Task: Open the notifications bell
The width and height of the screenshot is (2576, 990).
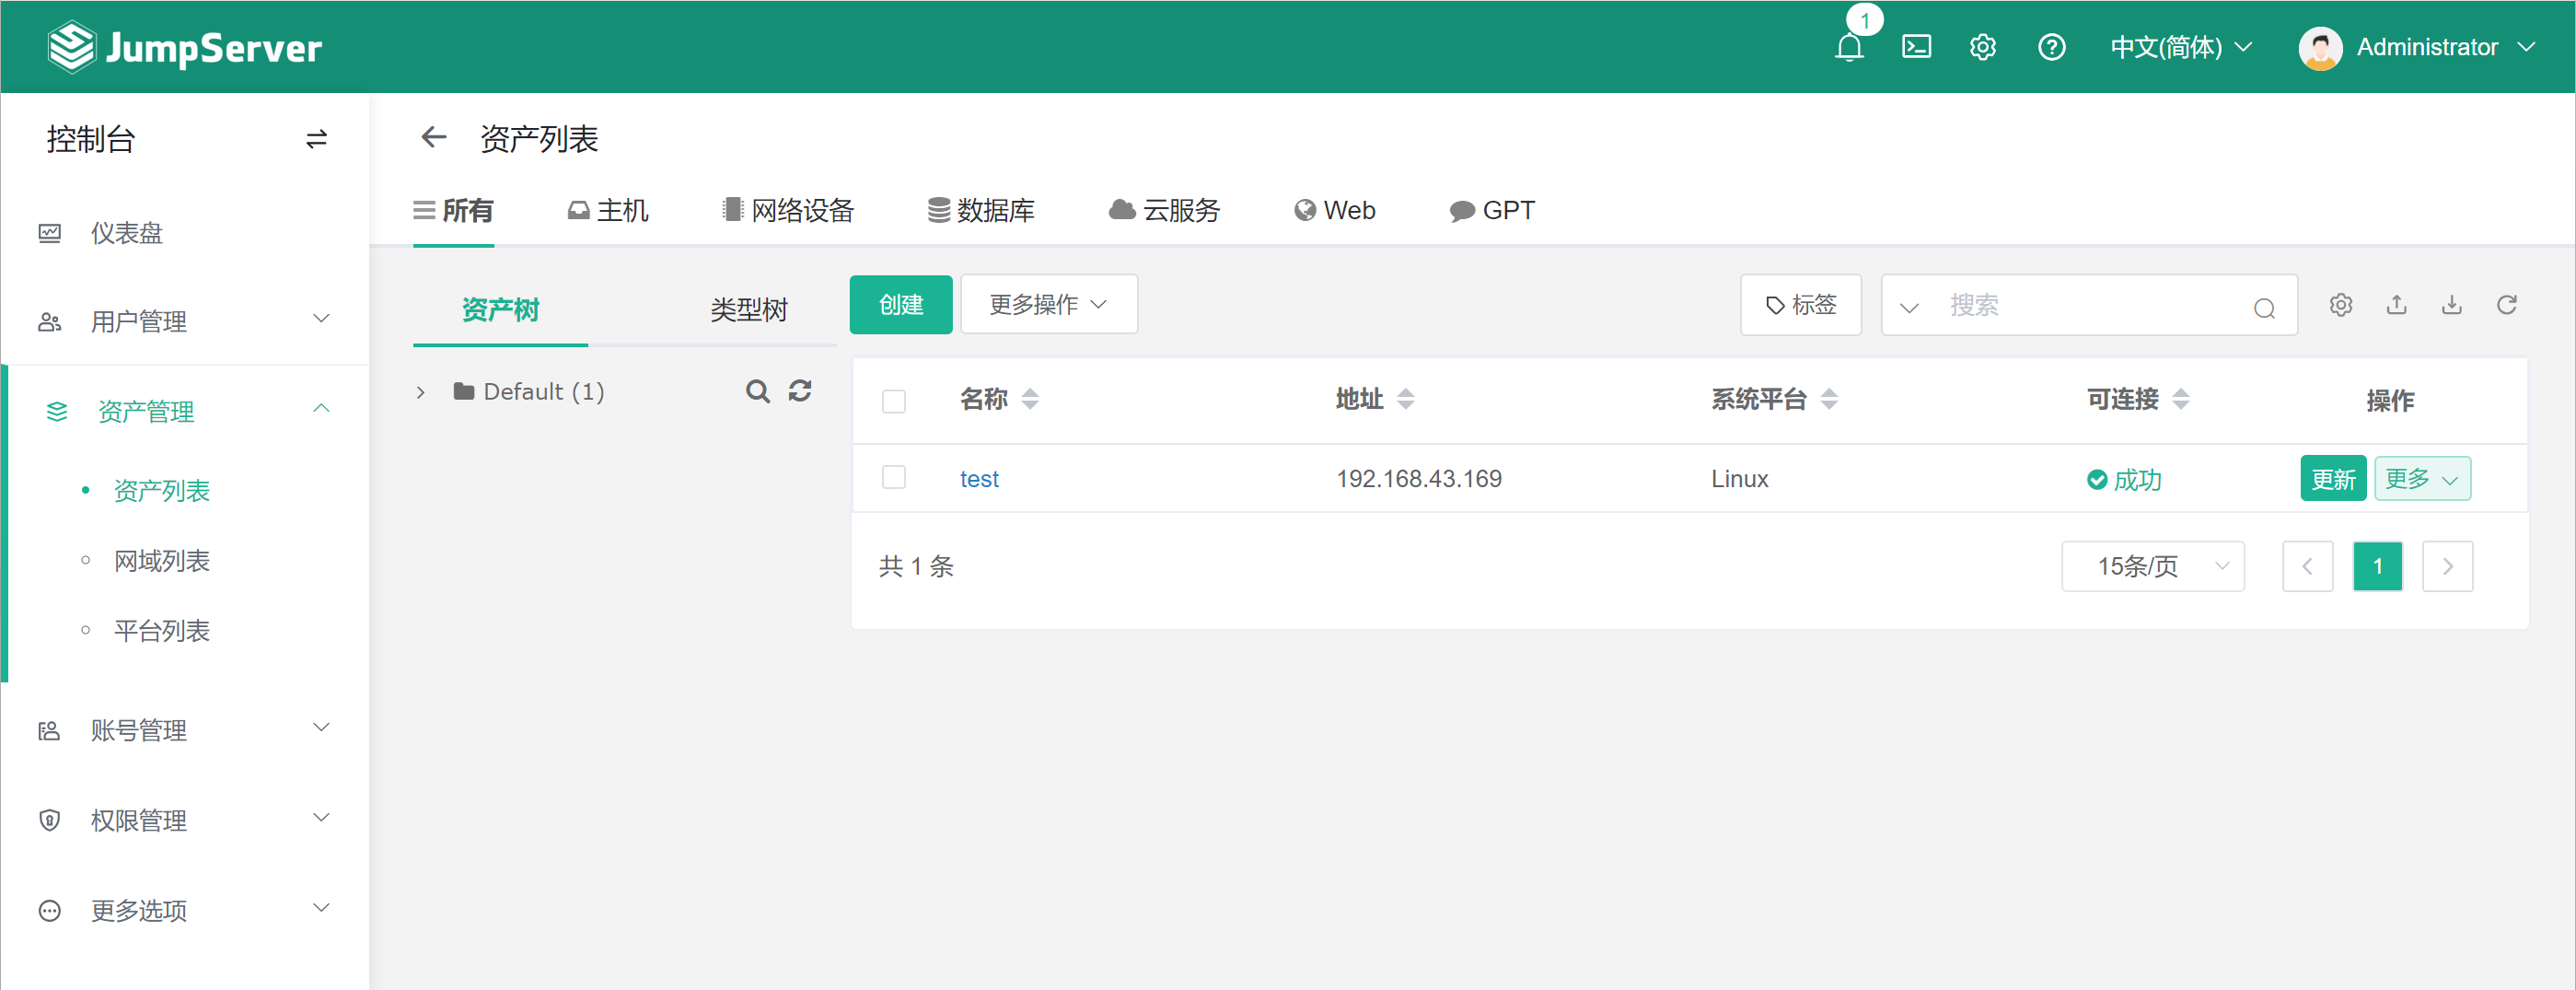Action: coord(1849,47)
